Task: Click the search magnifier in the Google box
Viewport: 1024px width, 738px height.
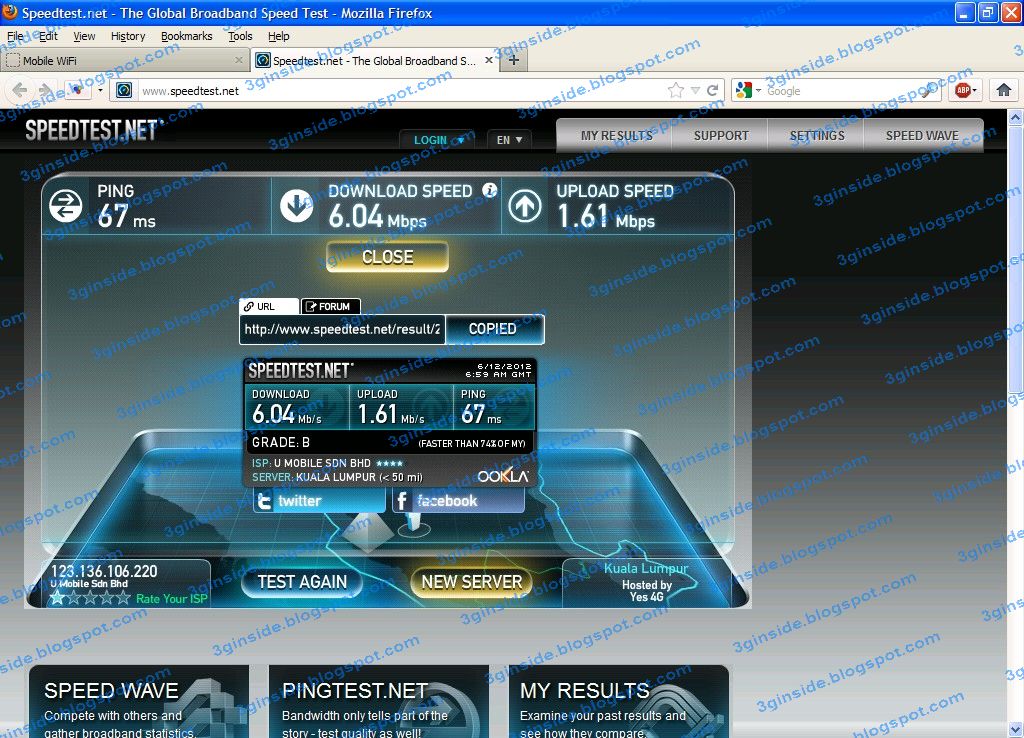Action: click(929, 91)
